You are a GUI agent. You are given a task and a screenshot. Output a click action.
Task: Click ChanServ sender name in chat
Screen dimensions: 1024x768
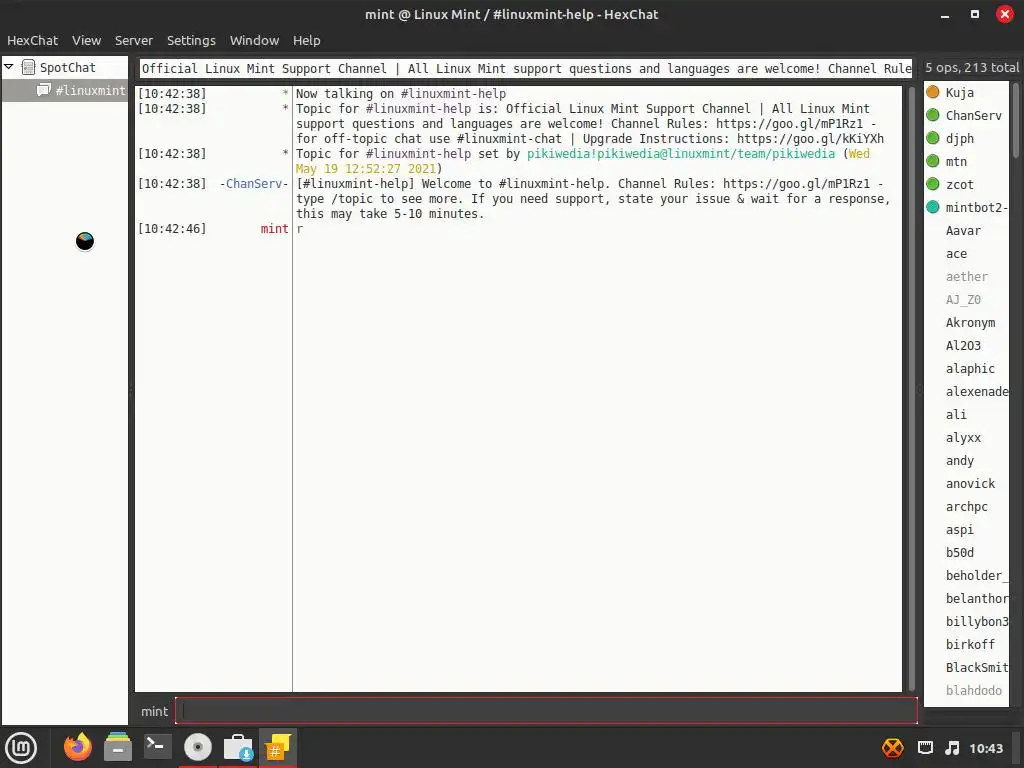[254, 184]
